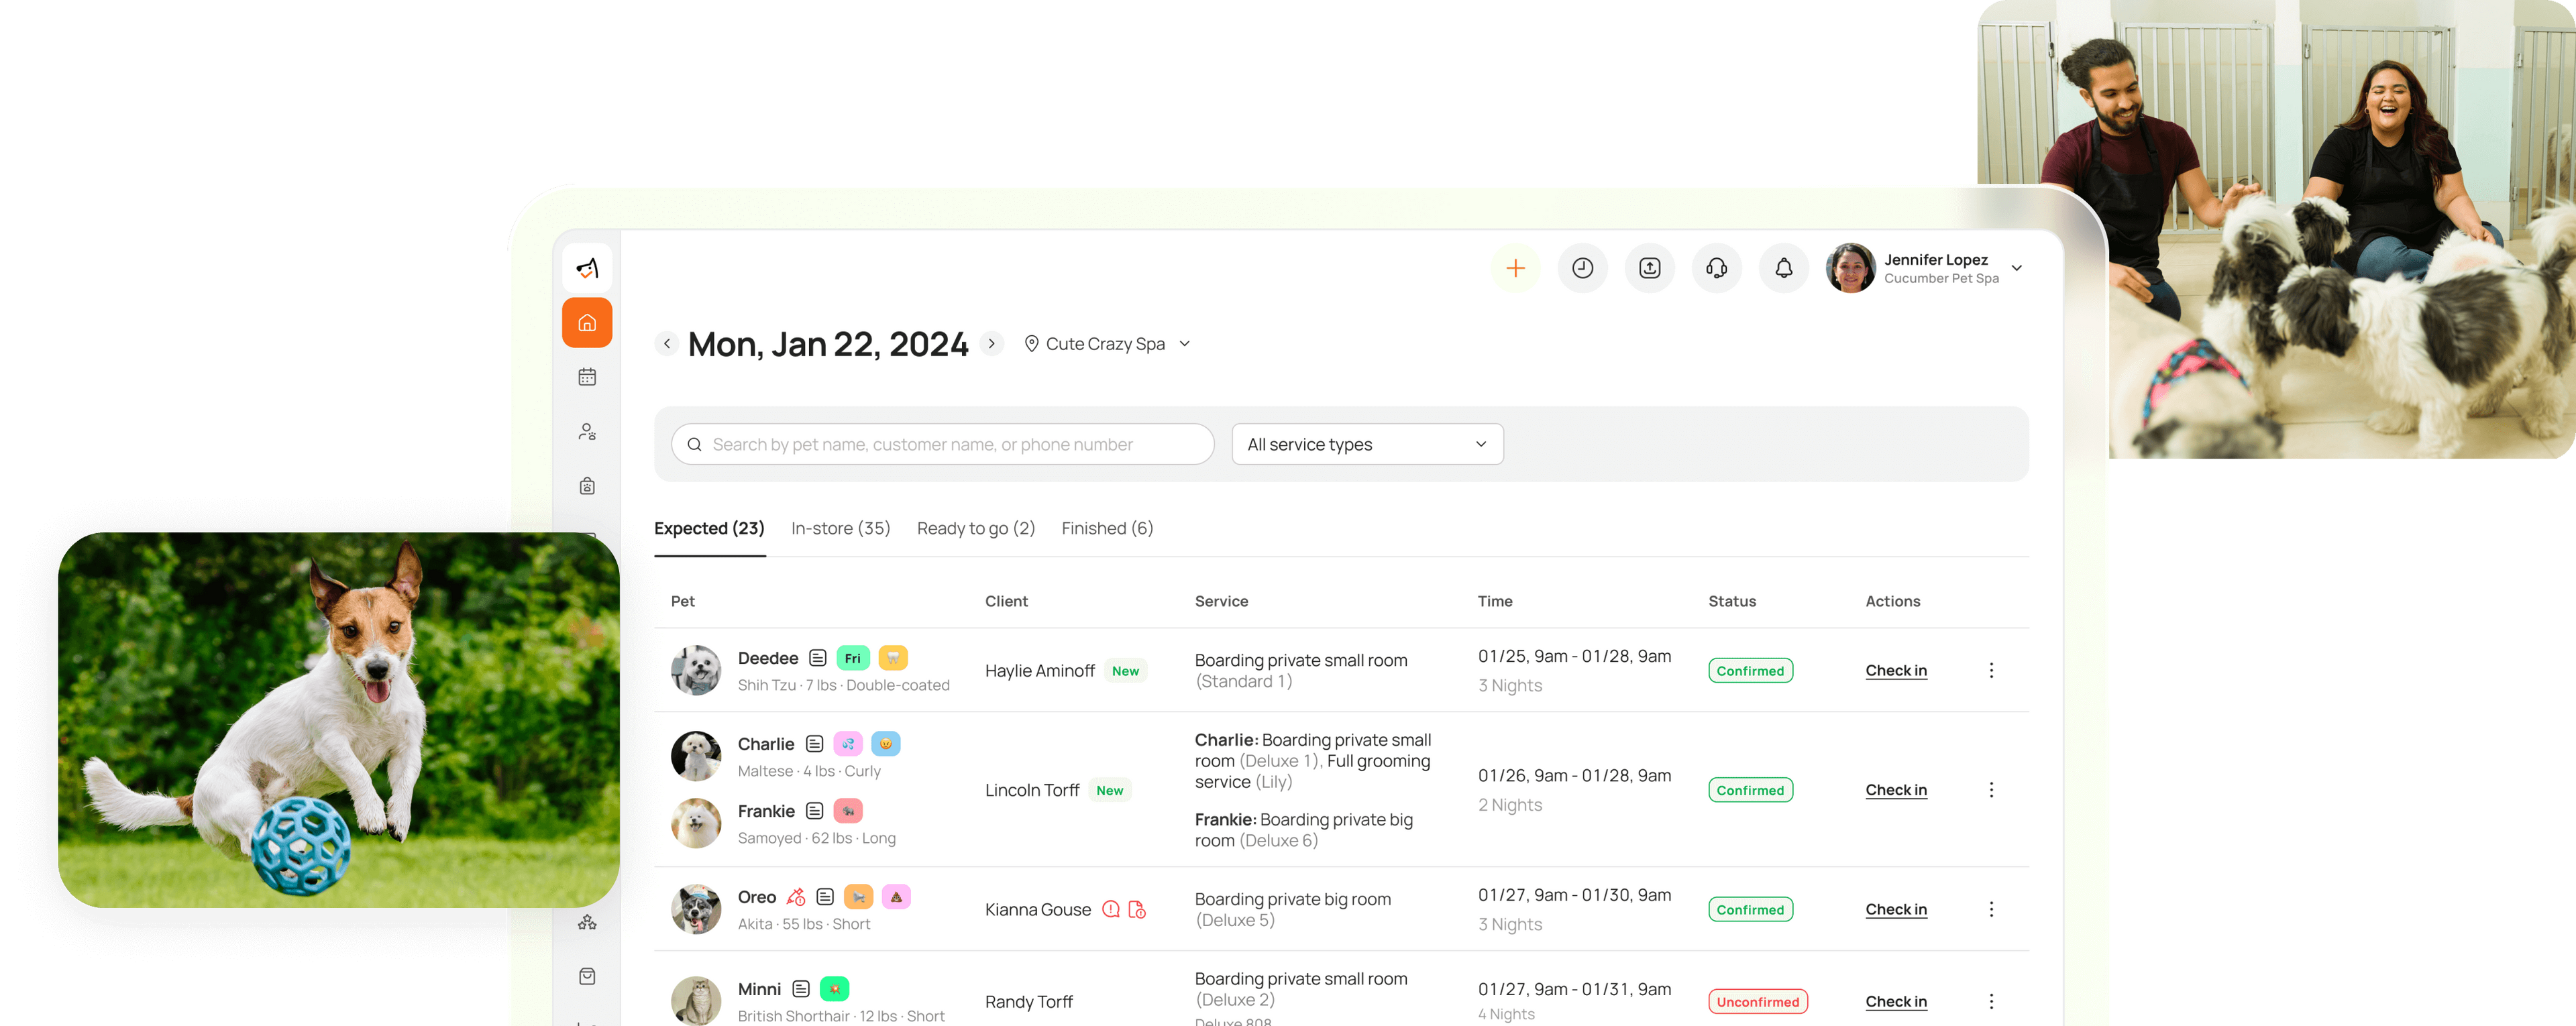This screenshot has width=2576, height=1026.
Task: Click Unconfirmed status badge for Minni
Action: coord(1757,1002)
